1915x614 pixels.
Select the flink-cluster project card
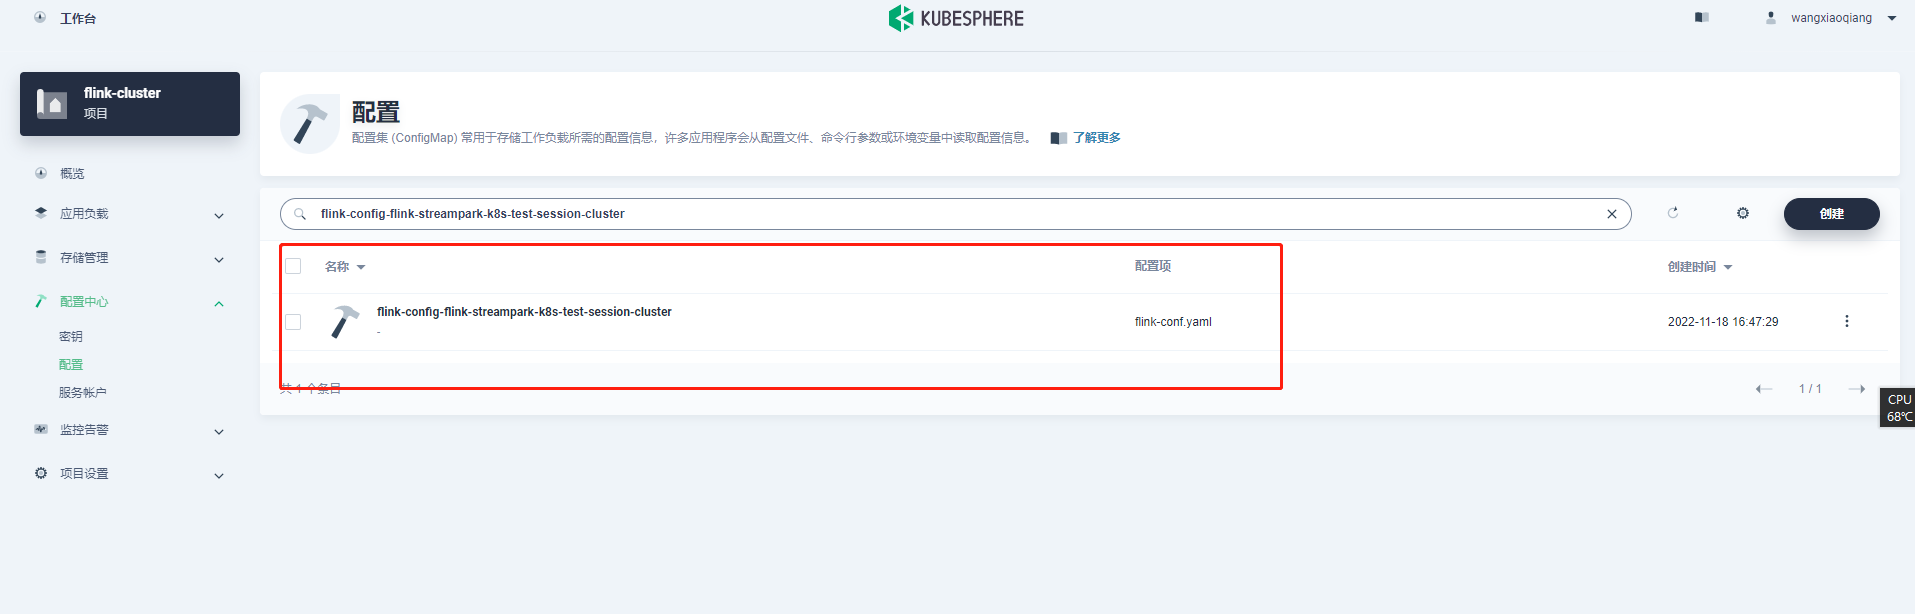click(x=130, y=104)
